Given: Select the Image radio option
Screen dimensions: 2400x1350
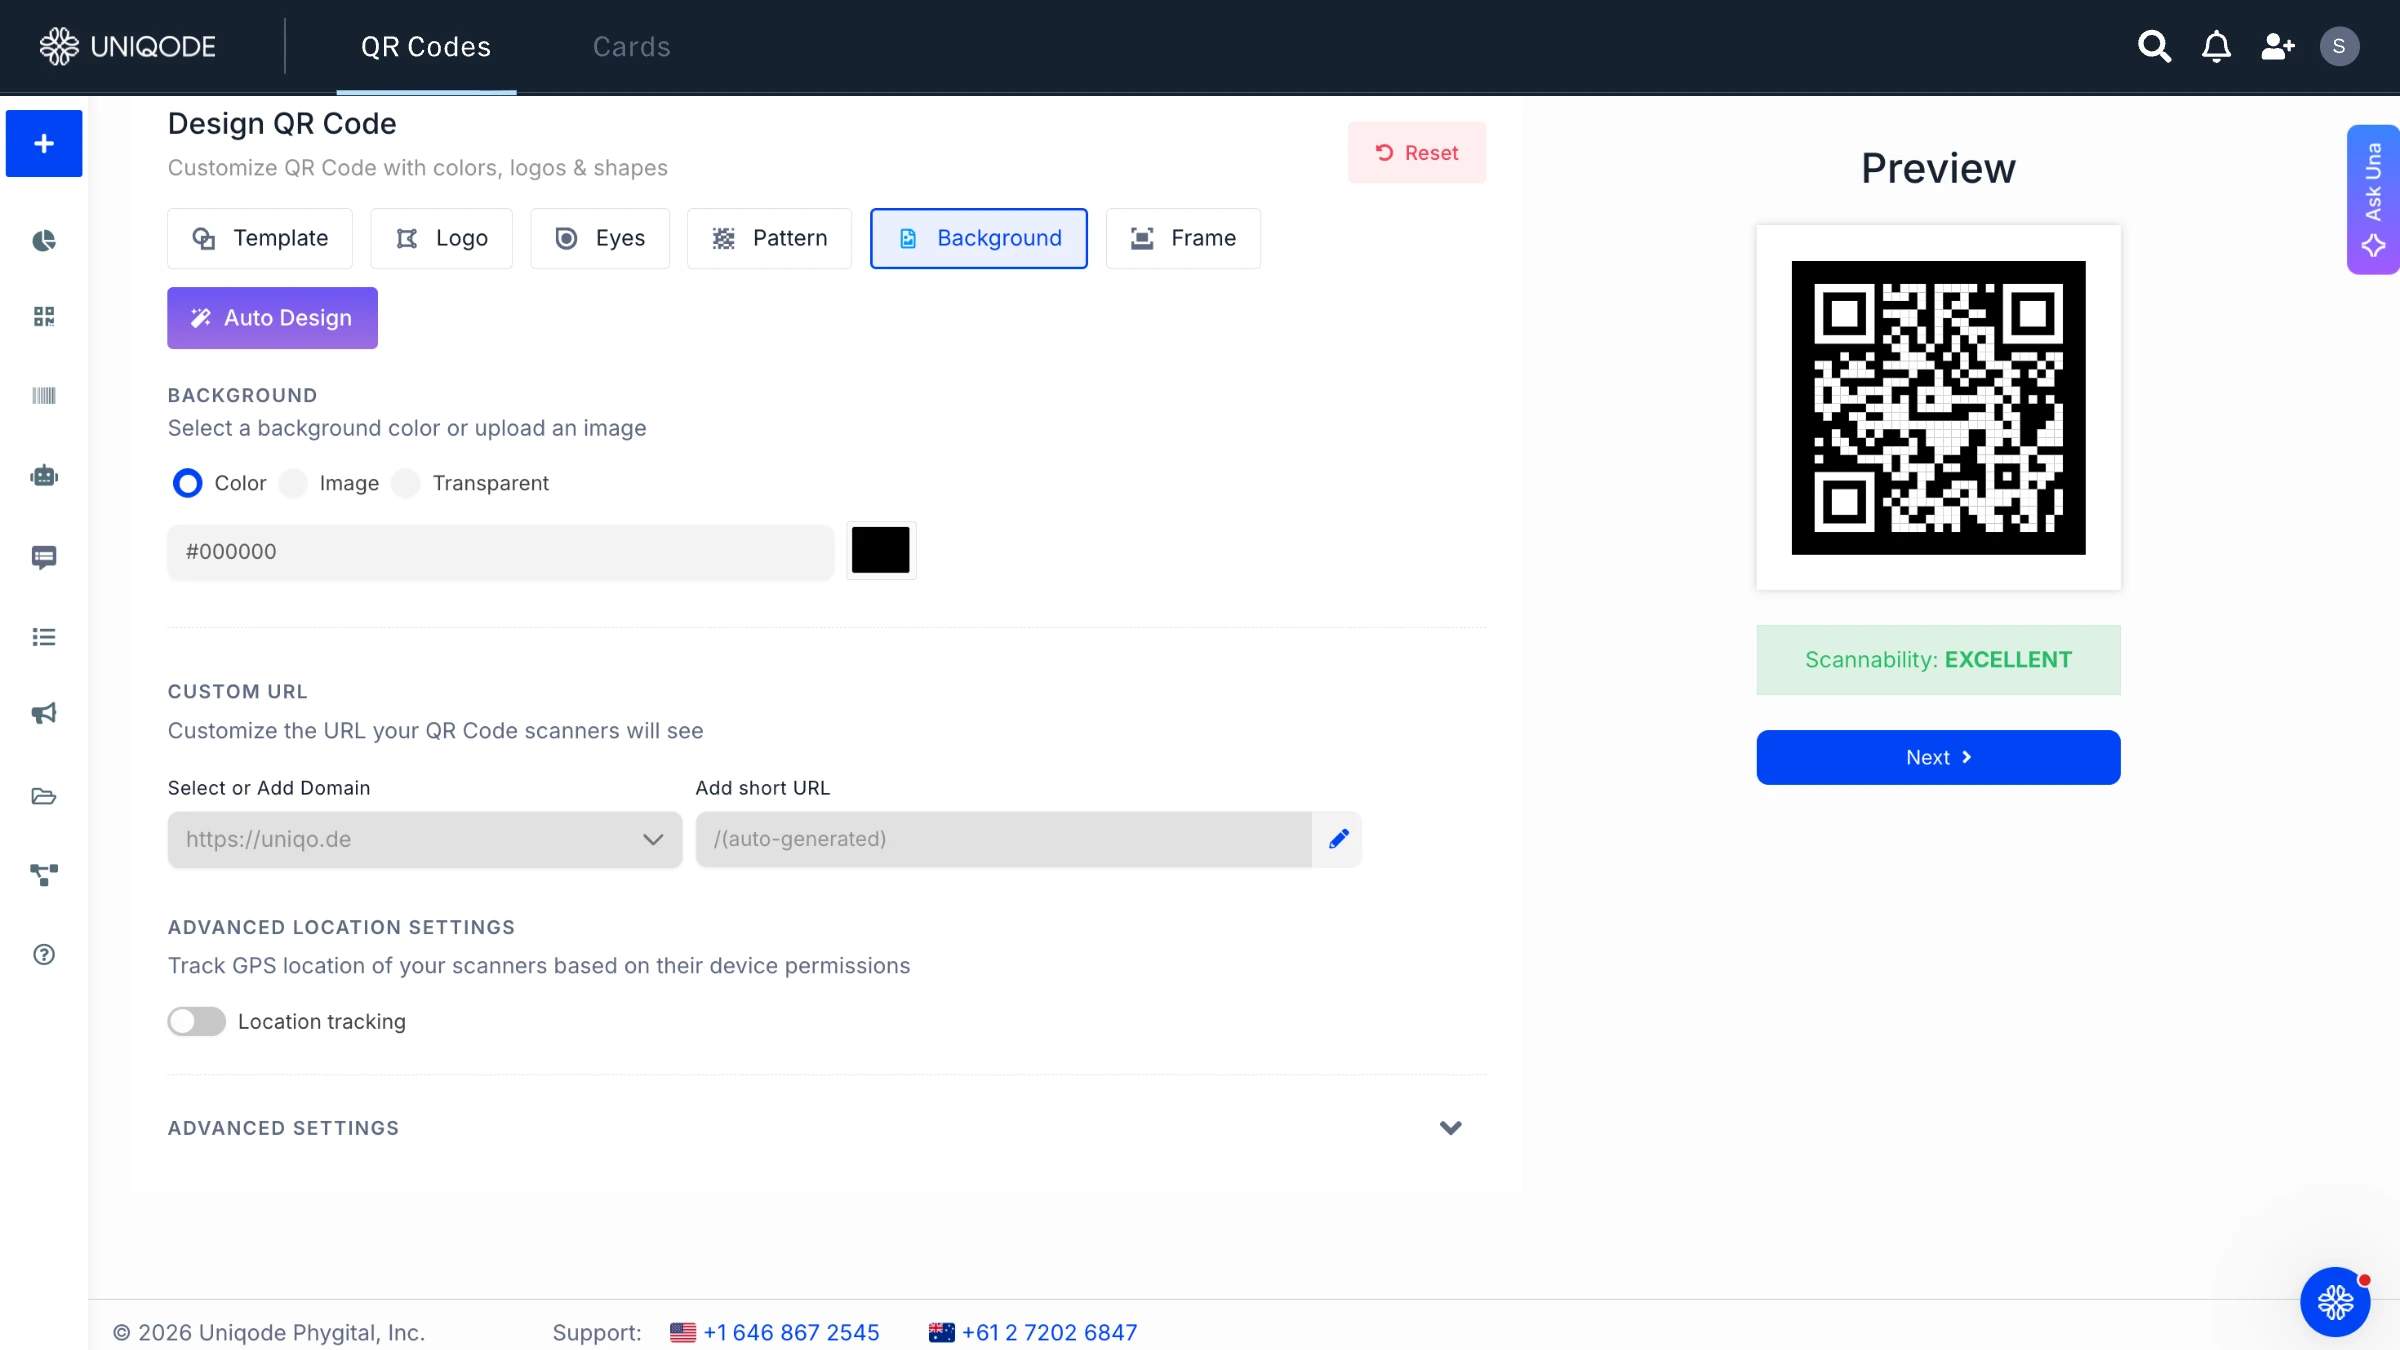Looking at the screenshot, I should 293,483.
